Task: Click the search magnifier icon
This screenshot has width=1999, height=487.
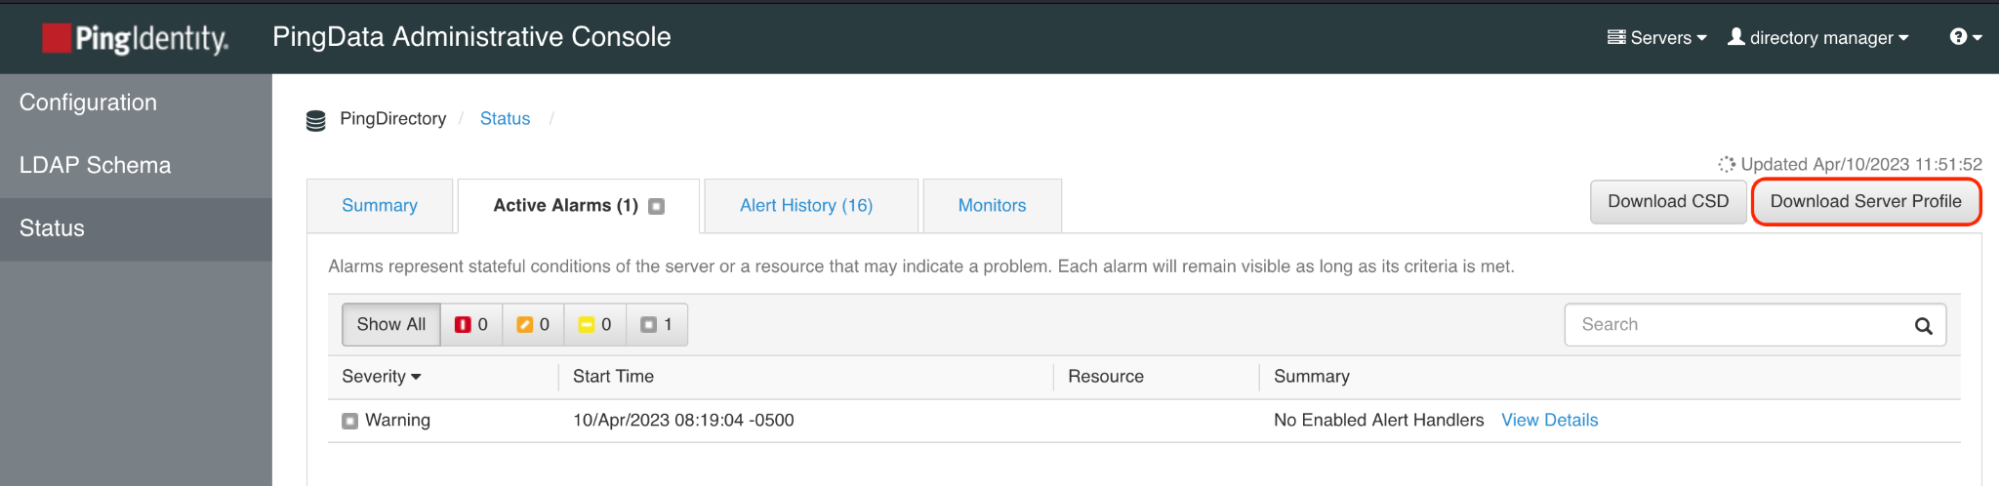Action: tap(1923, 326)
